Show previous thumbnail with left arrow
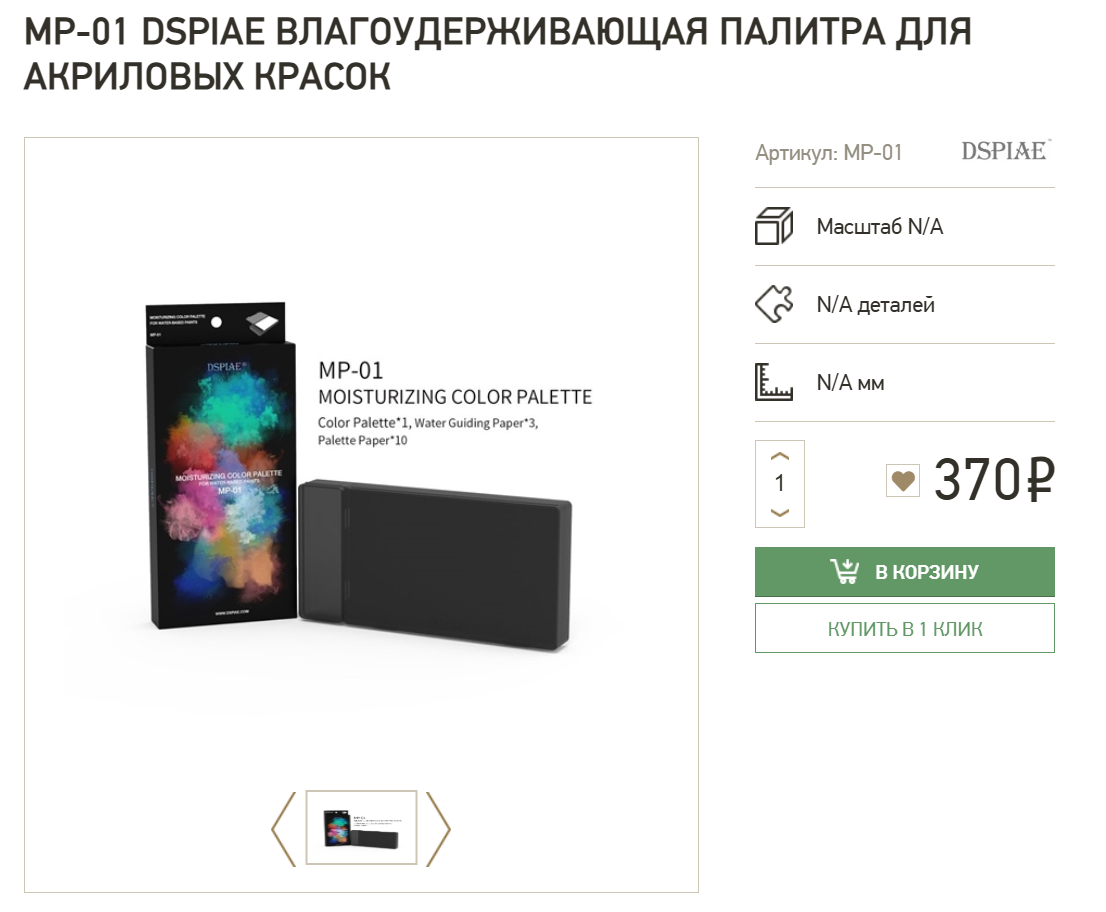The height and width of the screenshot is (912, 1106). tap(284, 829)
